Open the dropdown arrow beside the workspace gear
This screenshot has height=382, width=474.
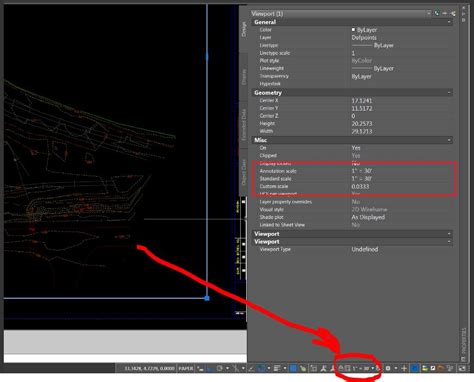(396, 368)
